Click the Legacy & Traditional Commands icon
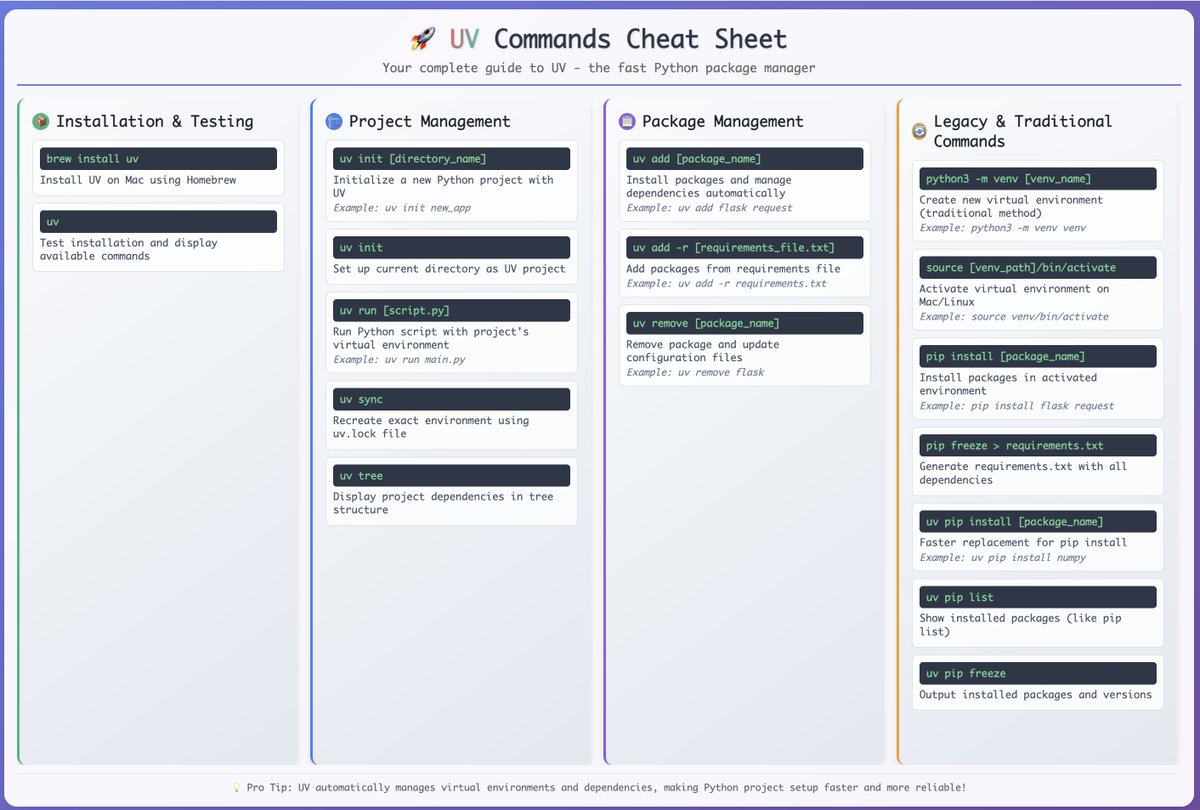The image size is (1200, 810). click(x=919, y=131)
